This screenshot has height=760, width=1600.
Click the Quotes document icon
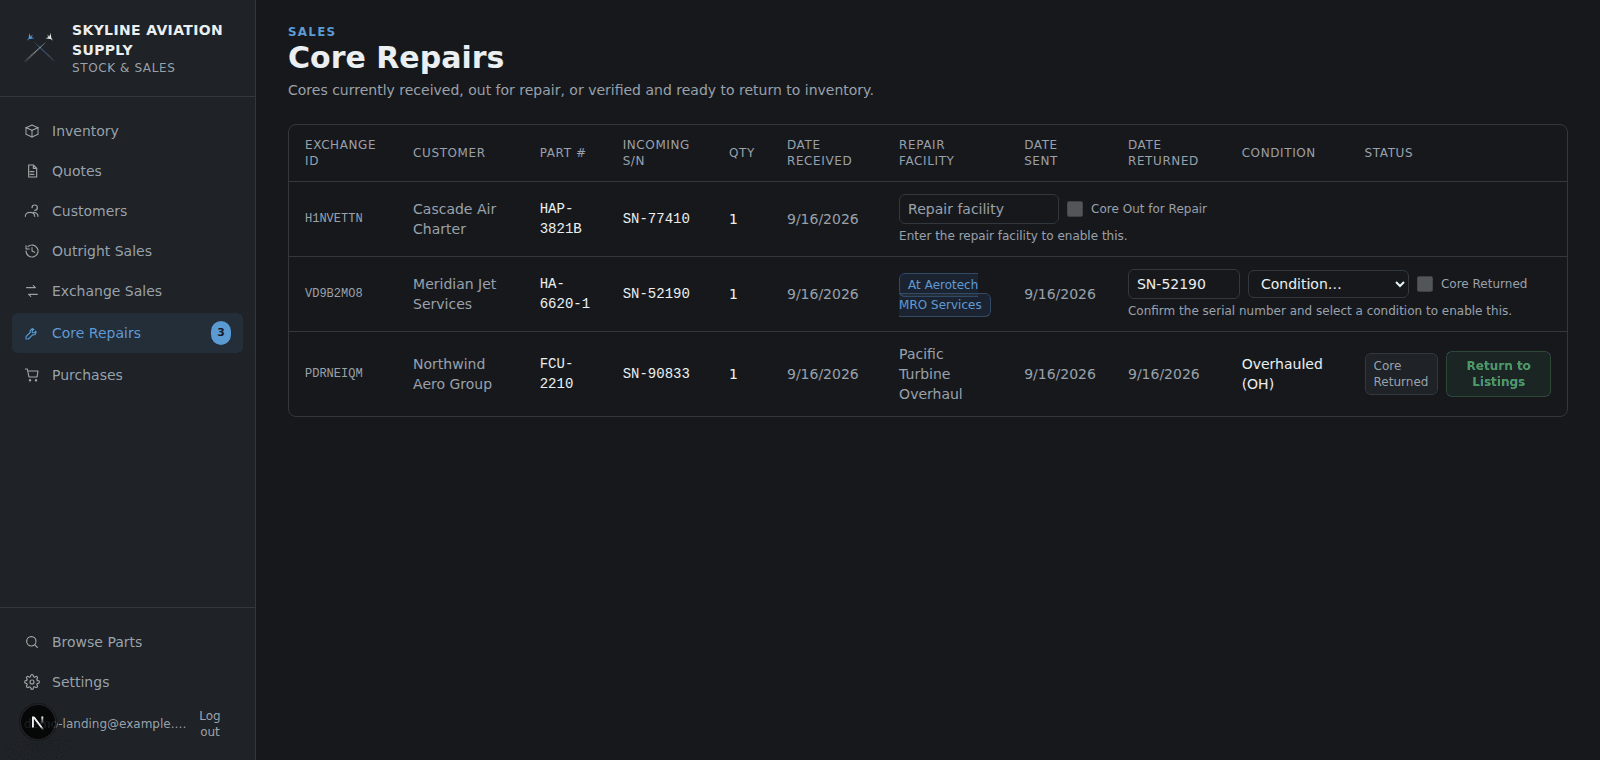pyautogui.click(x=32, y=171)
